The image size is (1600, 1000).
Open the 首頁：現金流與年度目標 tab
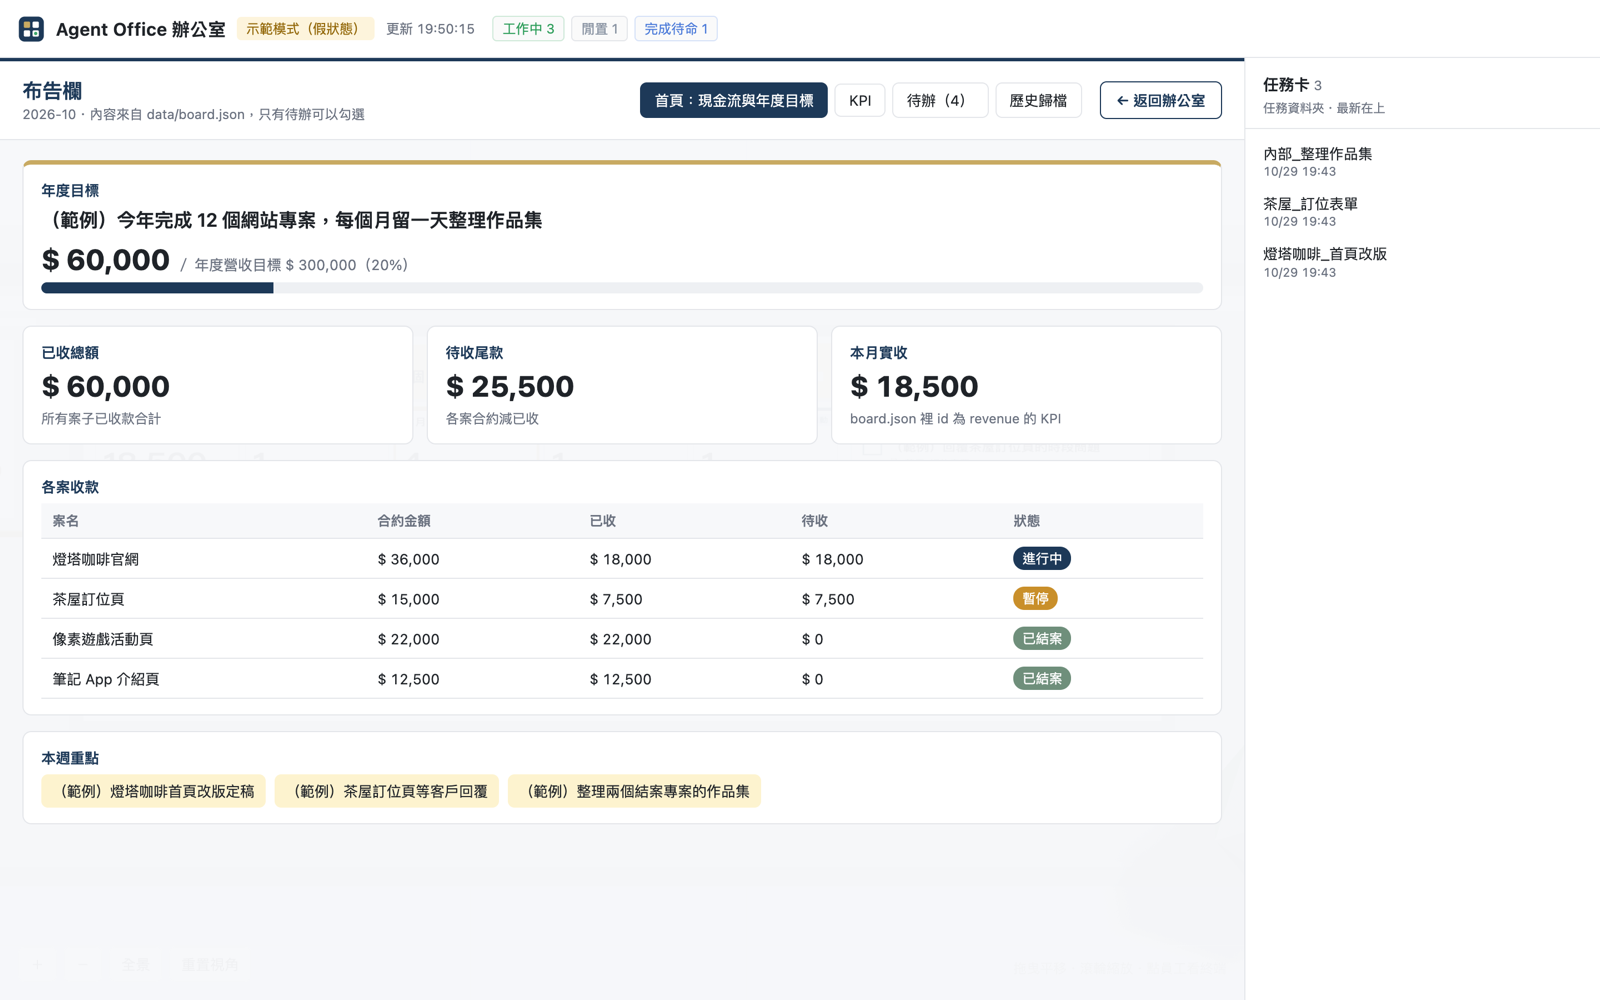pyautogui.click(x=733, y=100)
